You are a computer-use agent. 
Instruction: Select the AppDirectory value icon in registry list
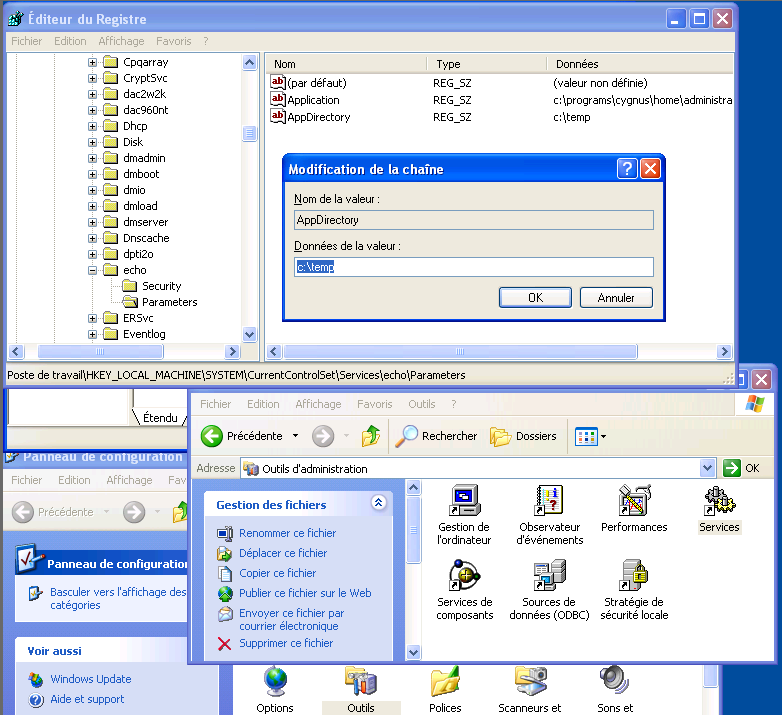pyautogui.click(x=278, y=116)
